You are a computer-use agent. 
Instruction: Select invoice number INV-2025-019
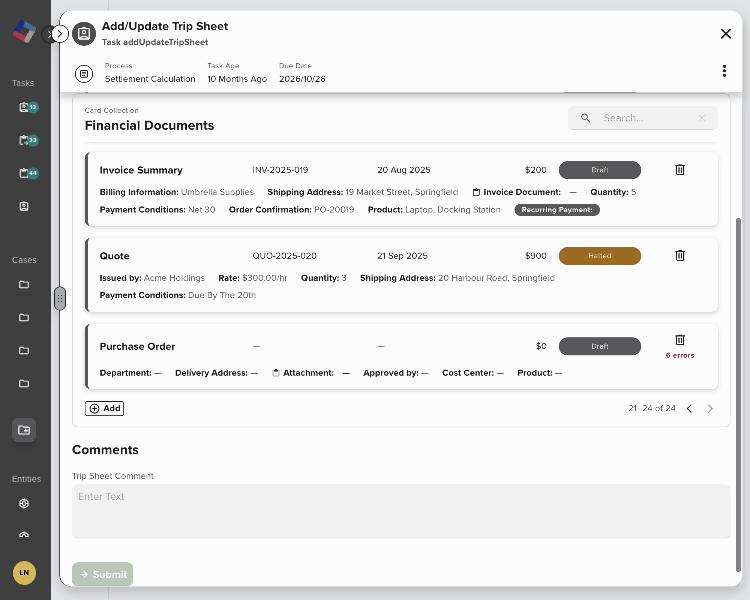coord(280,170)
